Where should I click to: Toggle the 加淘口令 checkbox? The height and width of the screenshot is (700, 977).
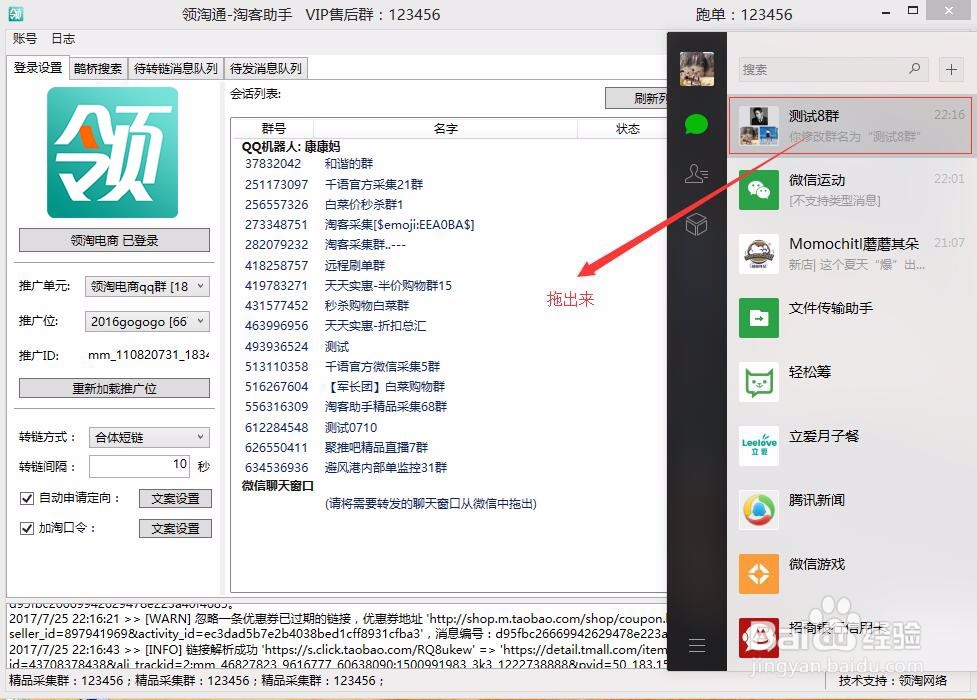(x=26, y=528)
